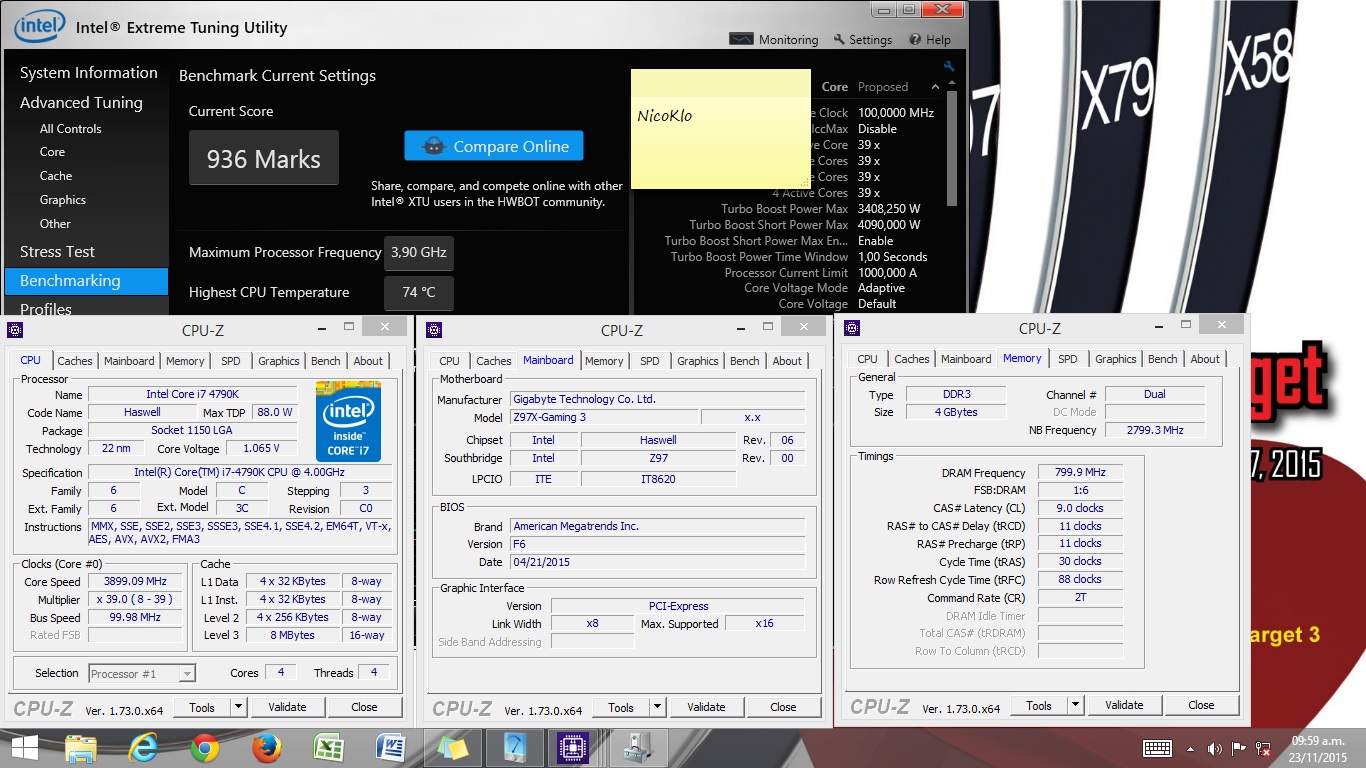Click the 74 °C temperature value
This screenshot has width=1366, height=768.
coord(419,293)
